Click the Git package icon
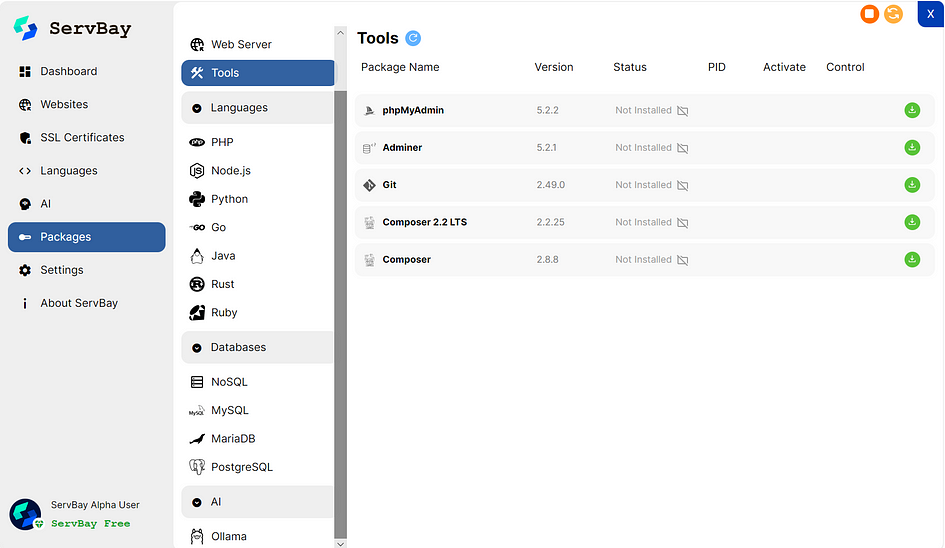The image size is (945, 548). (x=369, y=185)
